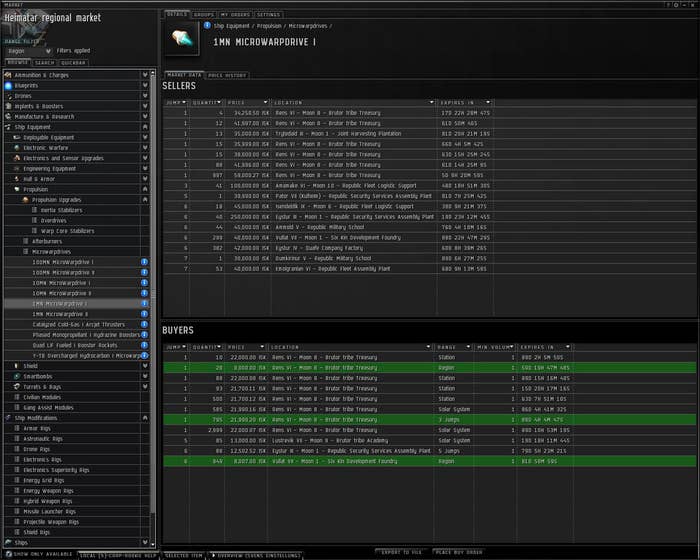Collapse the Propulsion group
The image size is (700, 560).
click(x=145, y=189)
